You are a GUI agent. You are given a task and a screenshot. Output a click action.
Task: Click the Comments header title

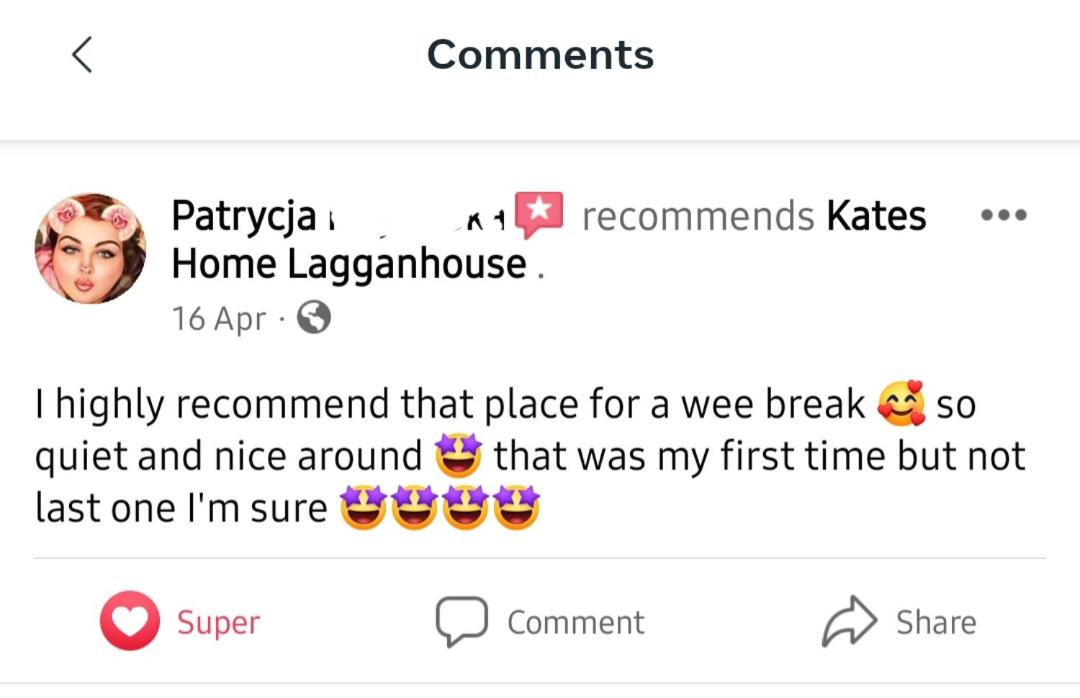point(540,54)
